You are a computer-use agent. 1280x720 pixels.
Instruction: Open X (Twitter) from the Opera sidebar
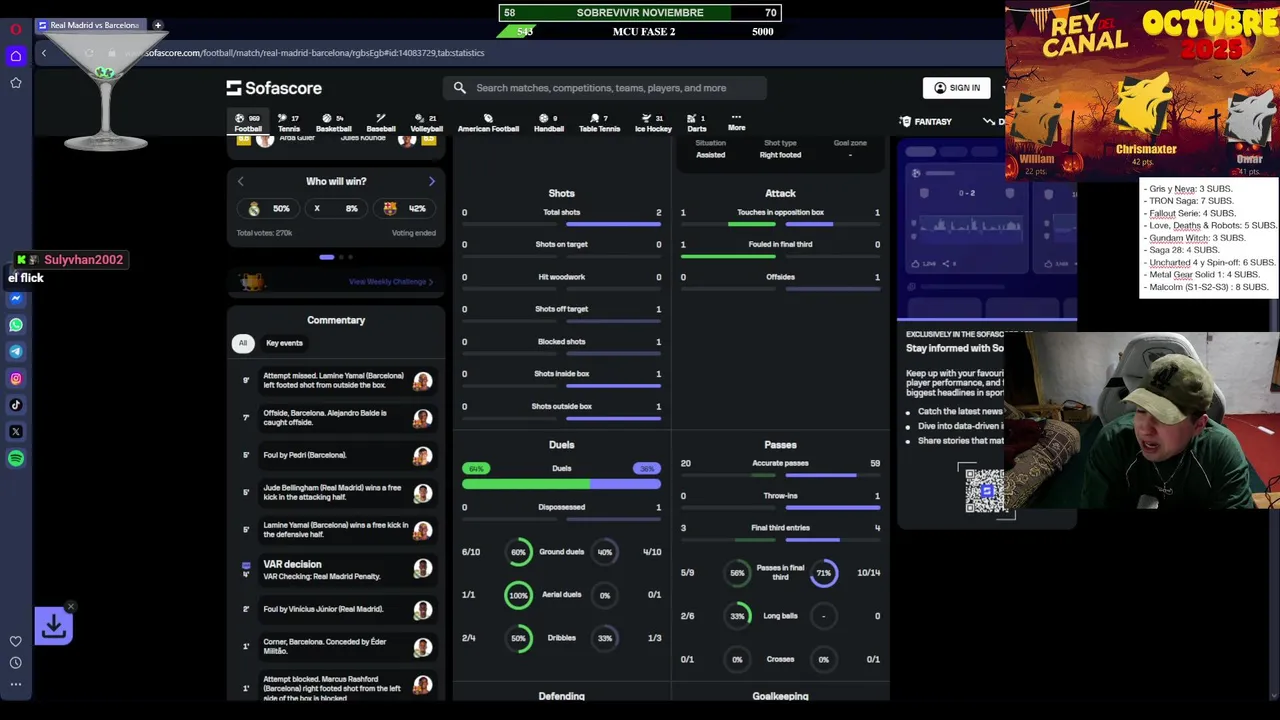[16, 432]
